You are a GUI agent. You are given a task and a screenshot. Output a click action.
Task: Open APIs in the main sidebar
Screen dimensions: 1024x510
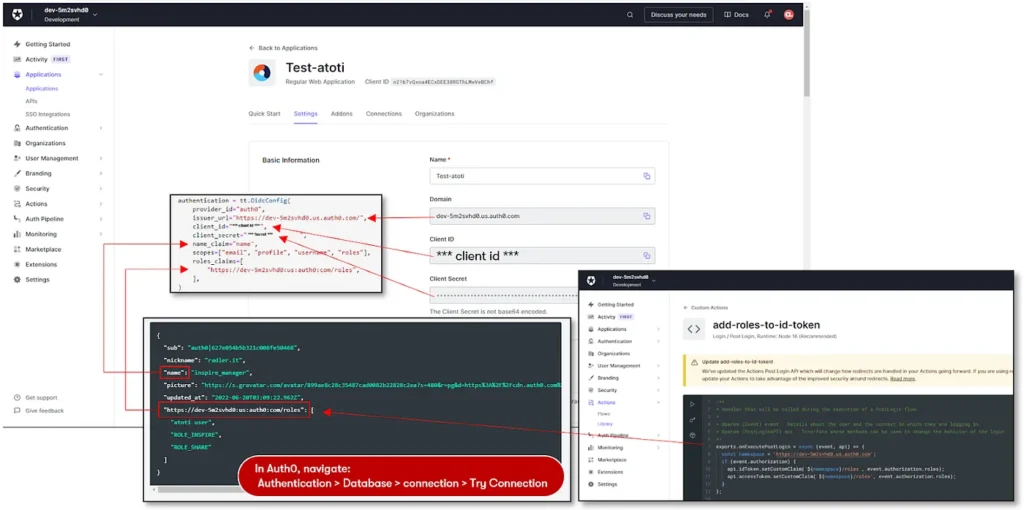pos(31,101)
